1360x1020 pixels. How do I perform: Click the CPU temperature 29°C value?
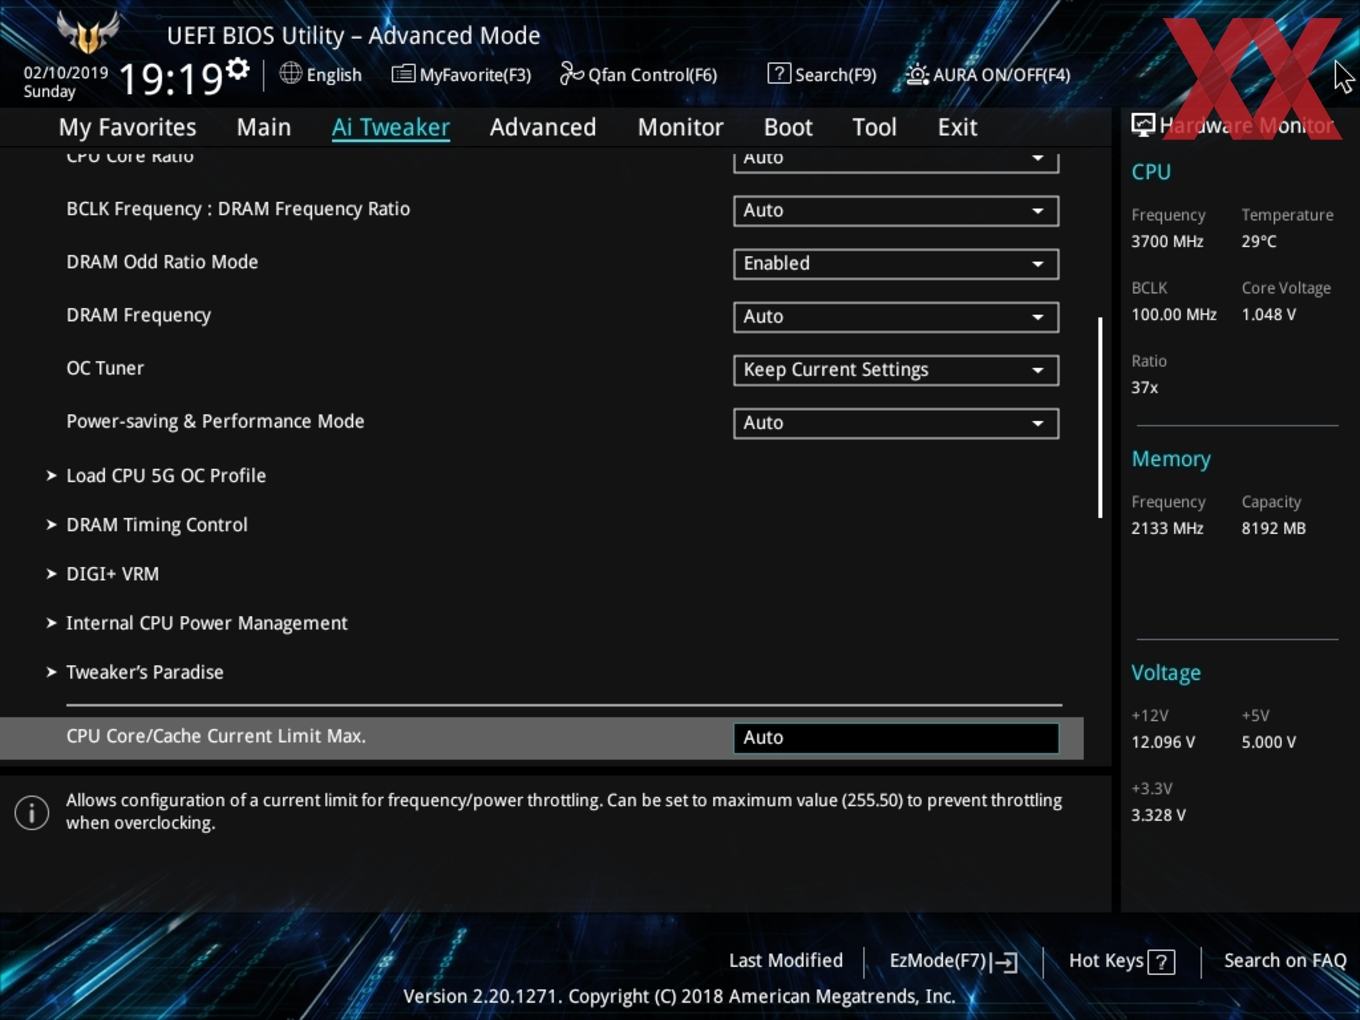[x=1259, y=241]
